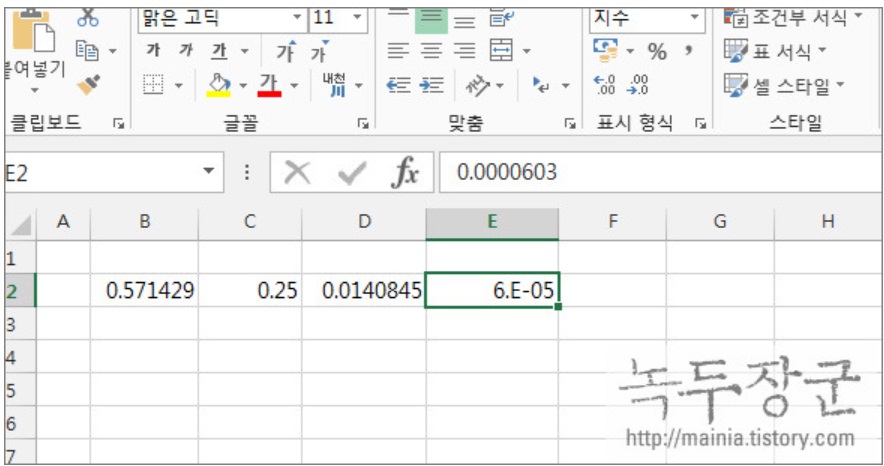Decrease decimal places

click(638, 85)
